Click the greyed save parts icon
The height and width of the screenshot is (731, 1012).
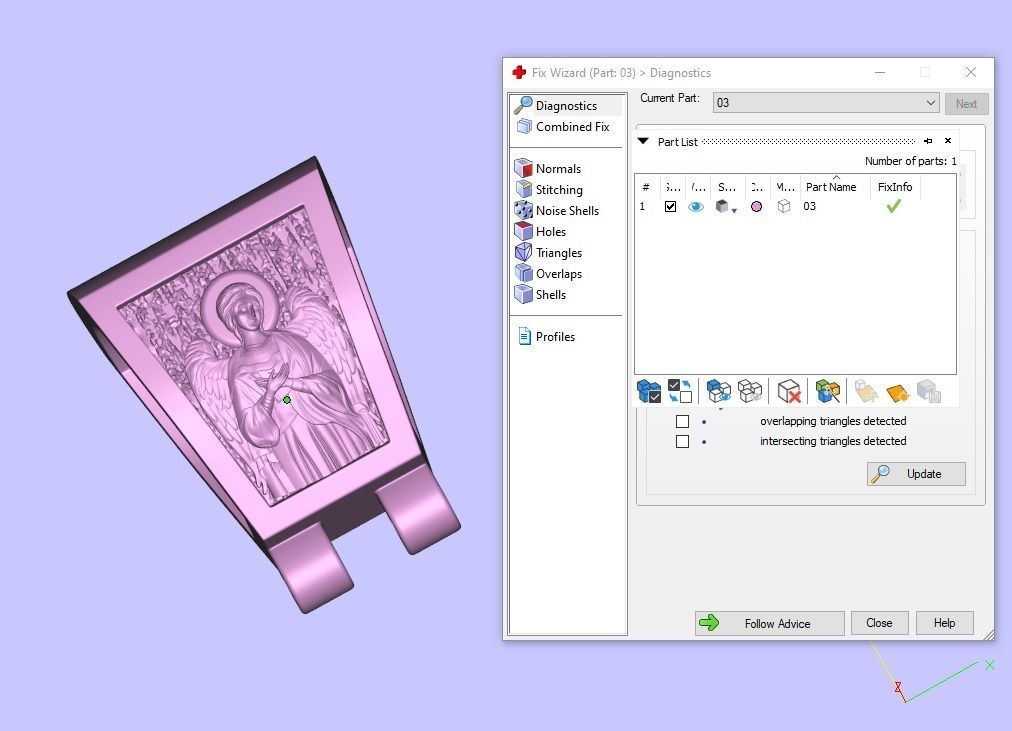pyautogui.click(x=929, y=391)
